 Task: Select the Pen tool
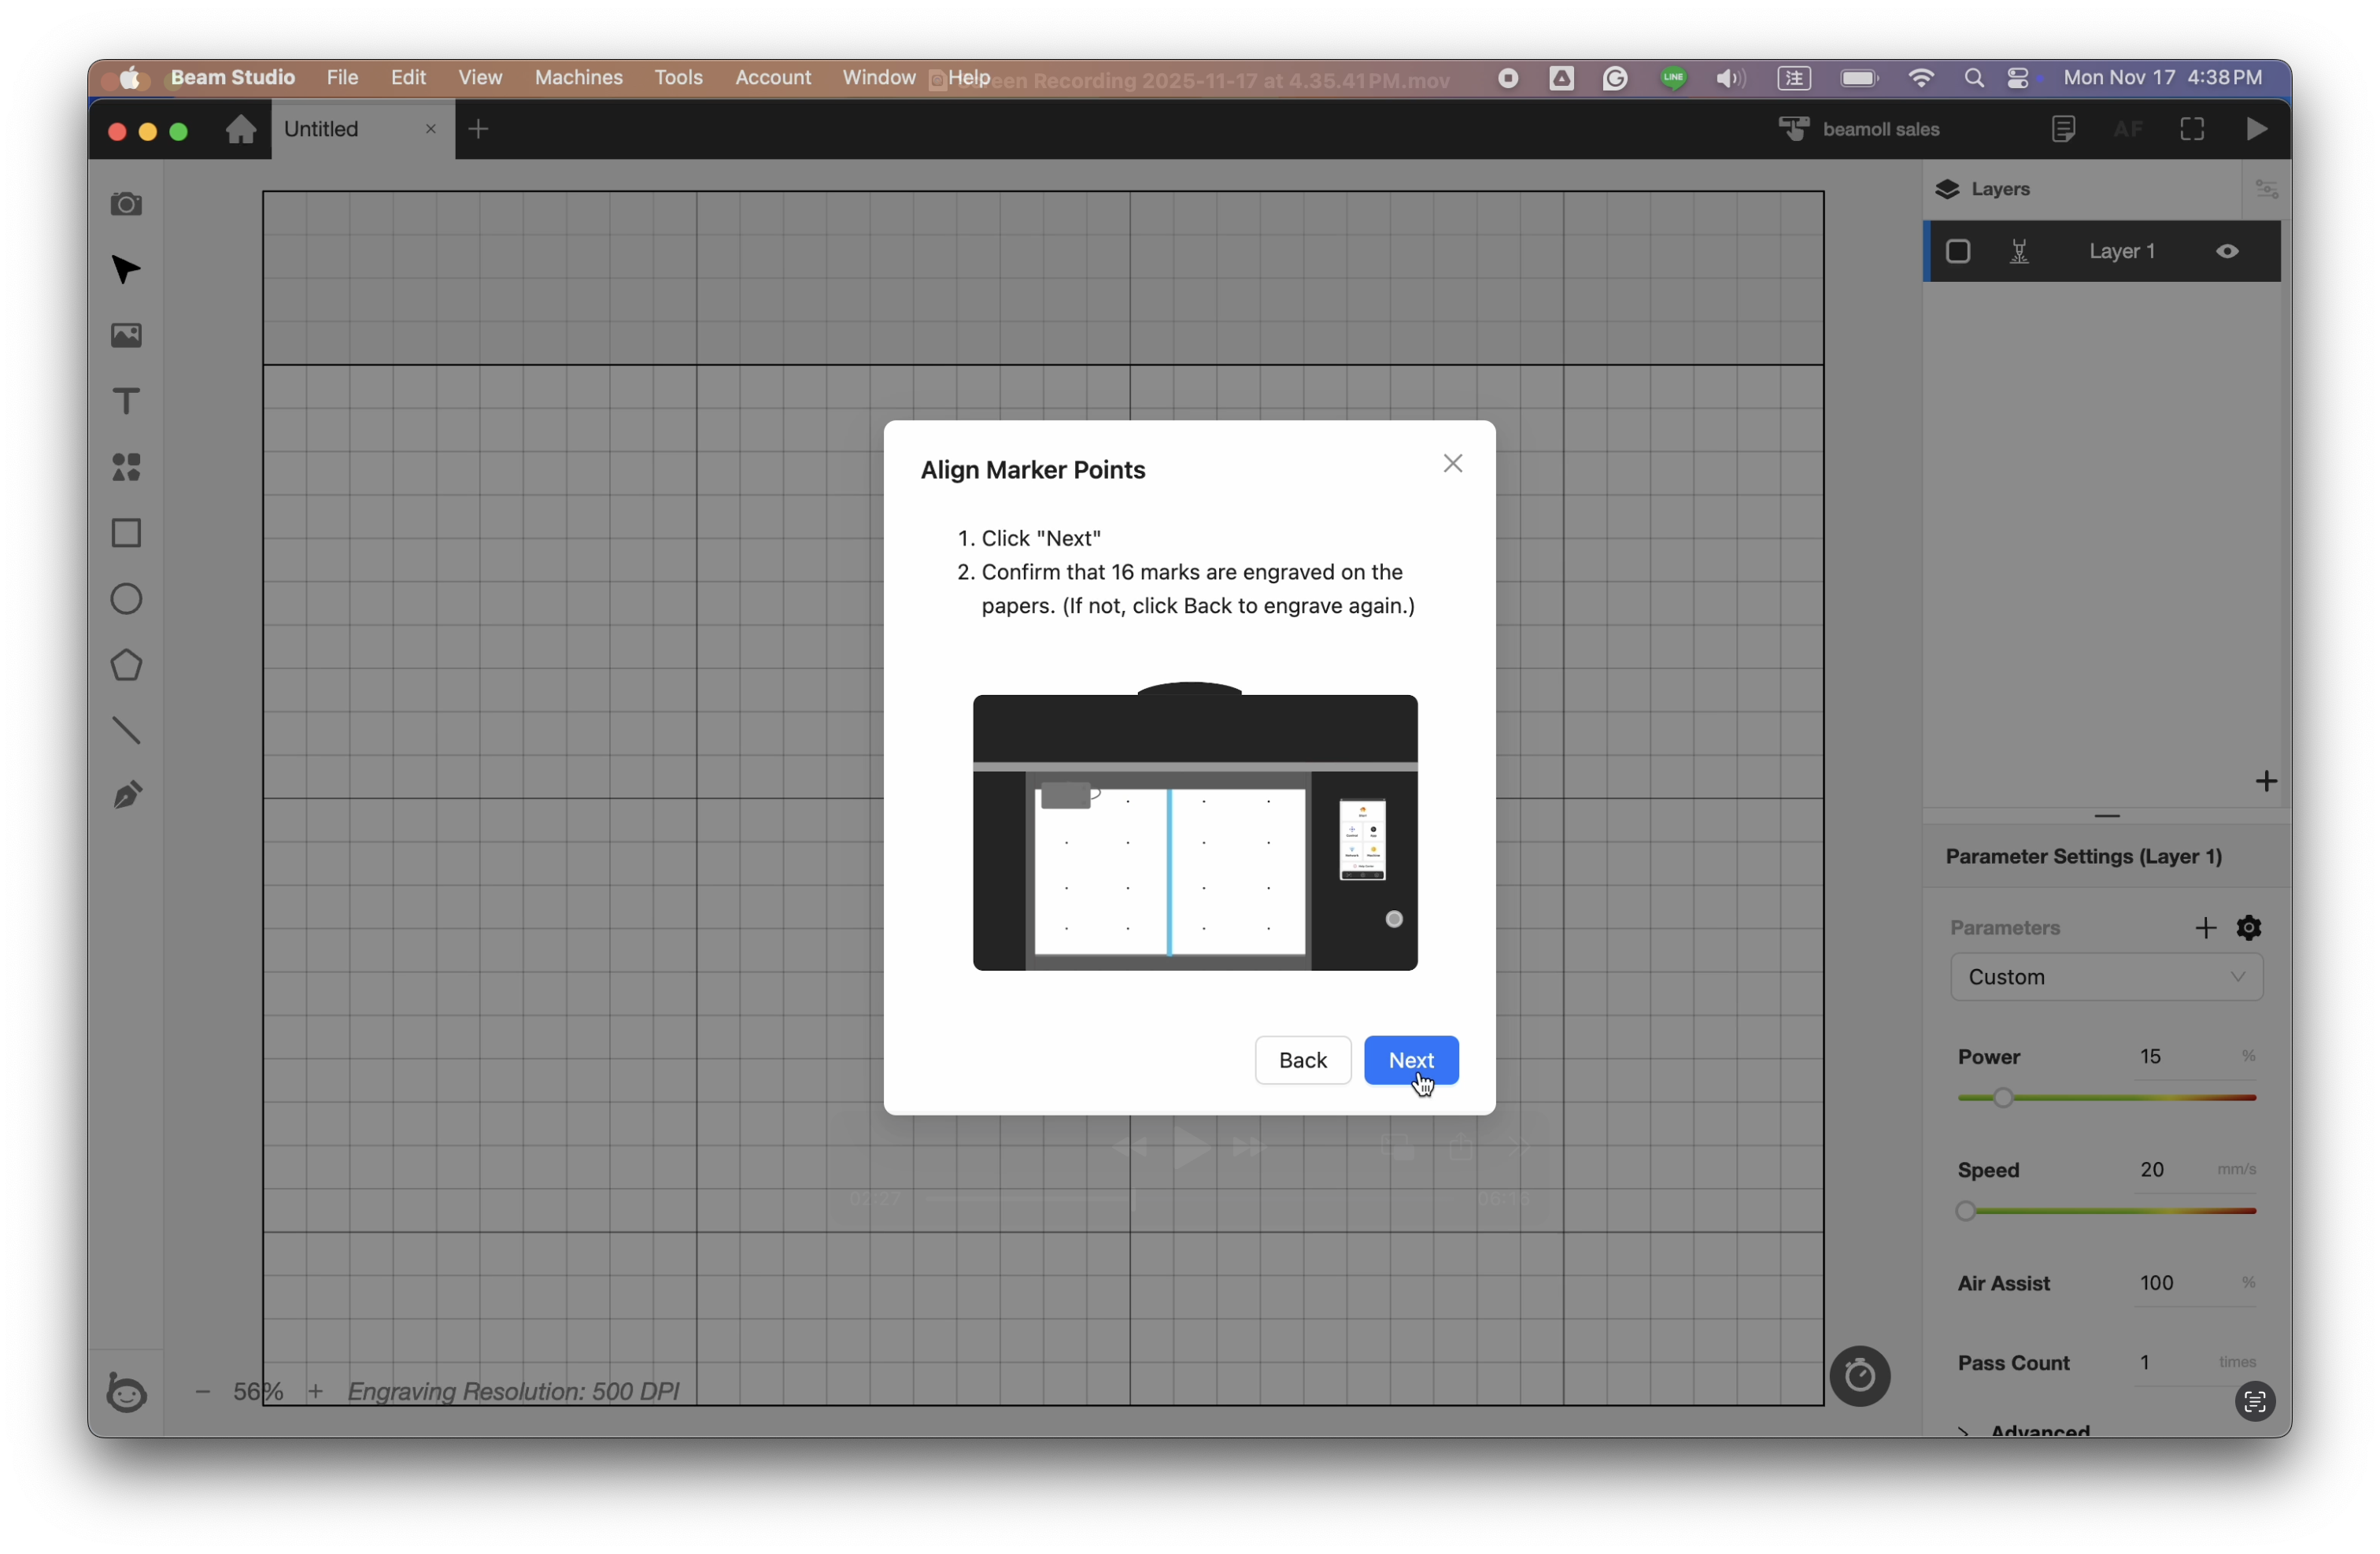tap(126, 796)
